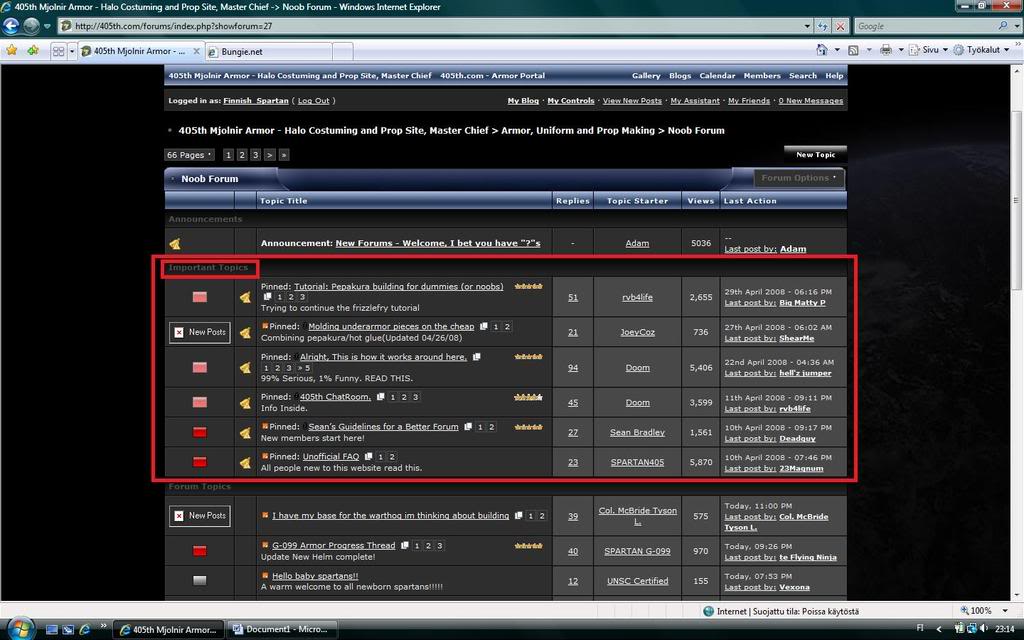Expand the address bar history dropdown arrow
The width and height of the screenshot is (1024, 640).
[x=808, y=26]
